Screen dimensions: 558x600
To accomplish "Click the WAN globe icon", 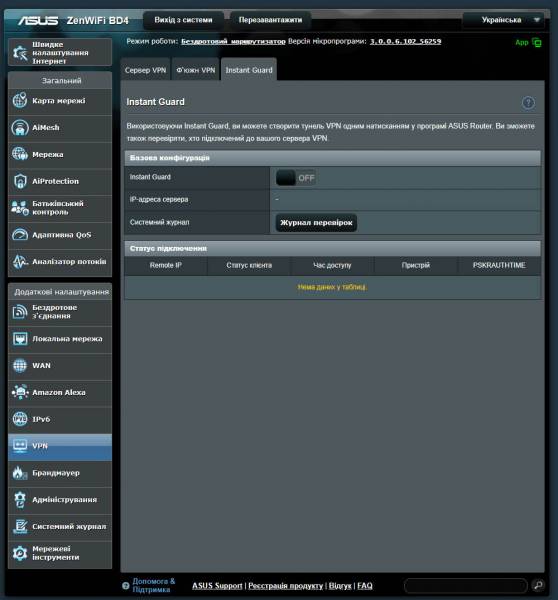I will tap(20, 365).
